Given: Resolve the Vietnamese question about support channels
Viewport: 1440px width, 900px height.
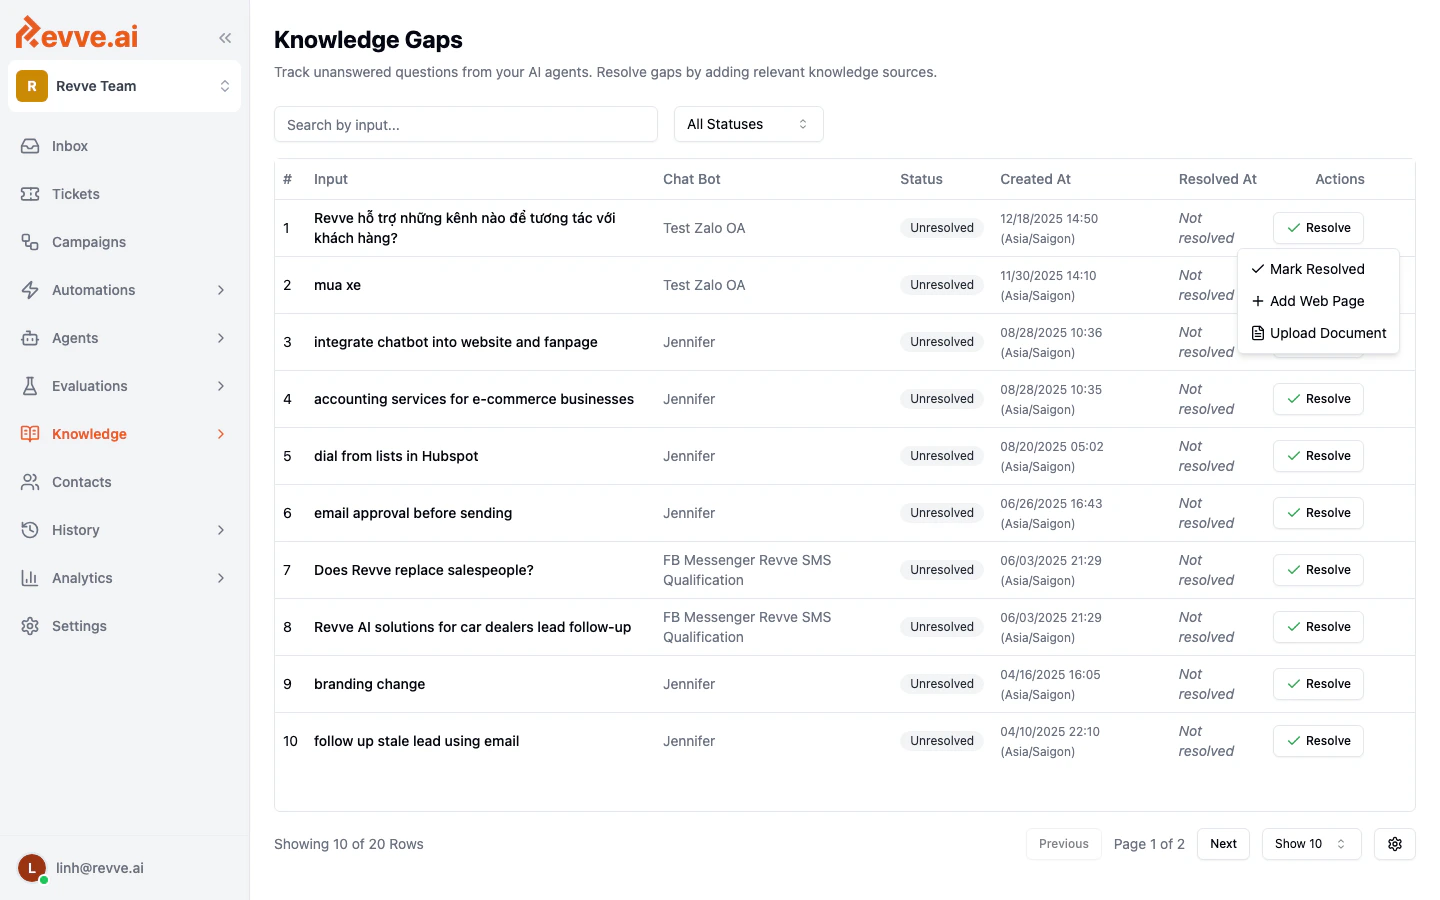Looking at the screenshot, I should [1318, 228].
